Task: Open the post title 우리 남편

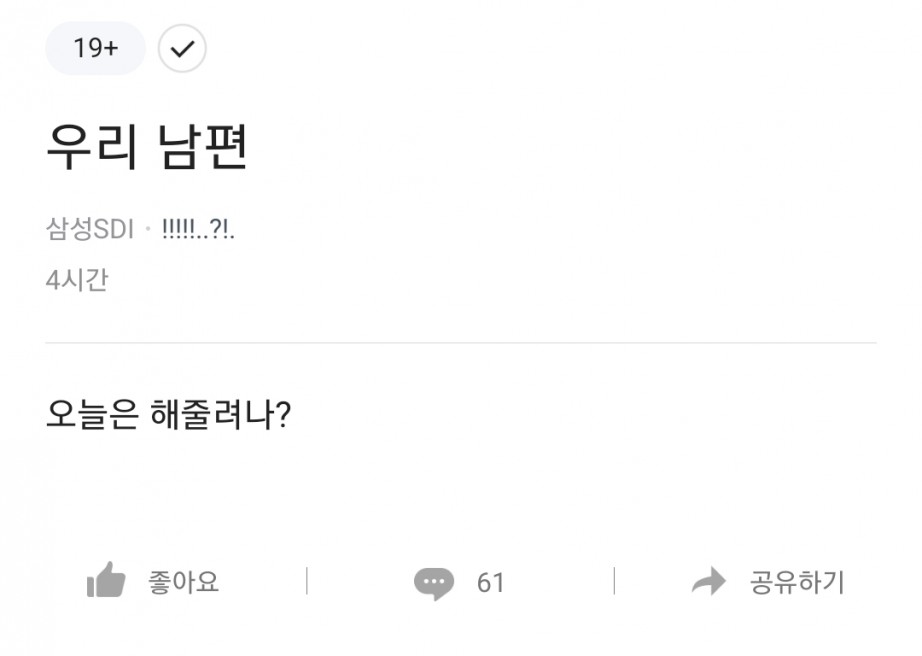Action: pyautogui.click(x=146, y=147)
